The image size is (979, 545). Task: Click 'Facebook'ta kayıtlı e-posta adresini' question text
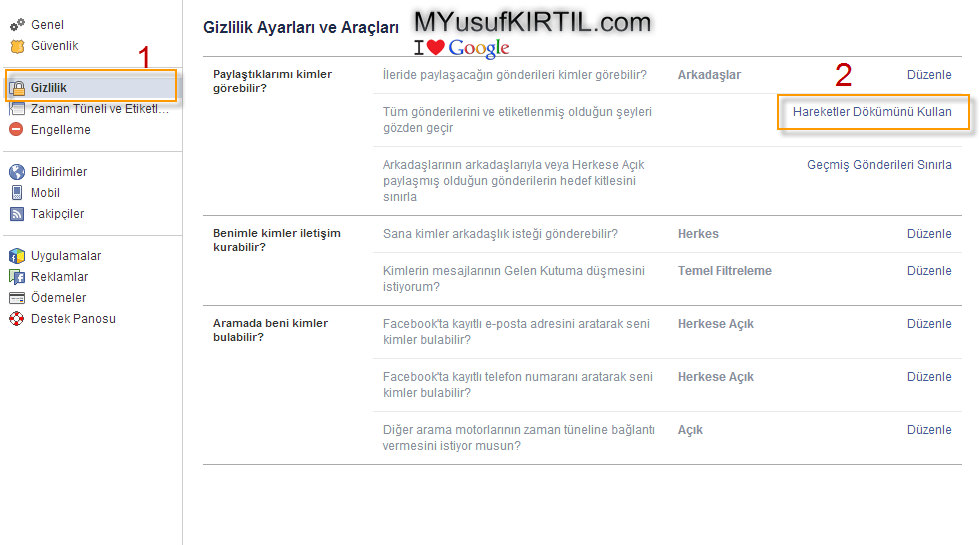[516, 331]
